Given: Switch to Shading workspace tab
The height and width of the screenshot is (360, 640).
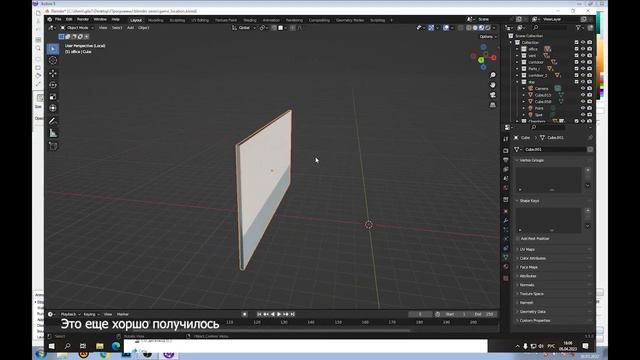Looking at the screenshot, I should tap(249, 20).
